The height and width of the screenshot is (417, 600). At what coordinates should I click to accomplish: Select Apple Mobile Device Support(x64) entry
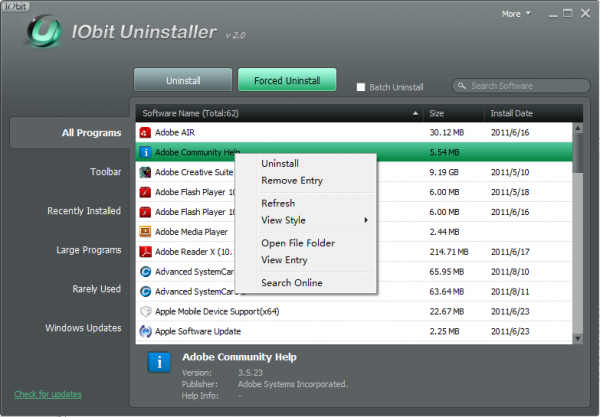(217, 311)
